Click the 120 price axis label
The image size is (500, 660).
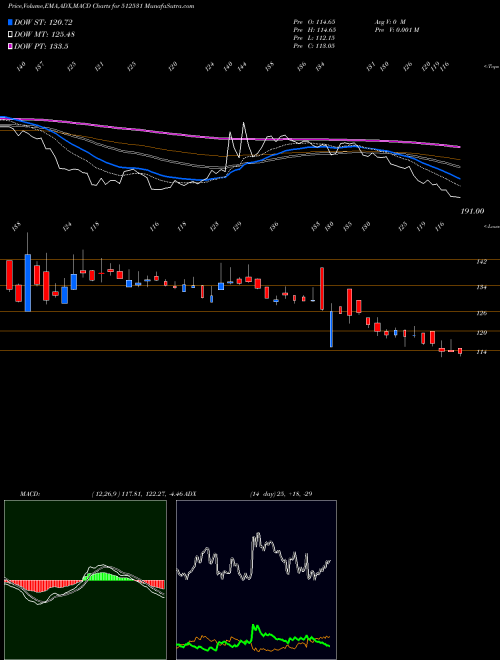pyautogui.click(x=481, y=333)
